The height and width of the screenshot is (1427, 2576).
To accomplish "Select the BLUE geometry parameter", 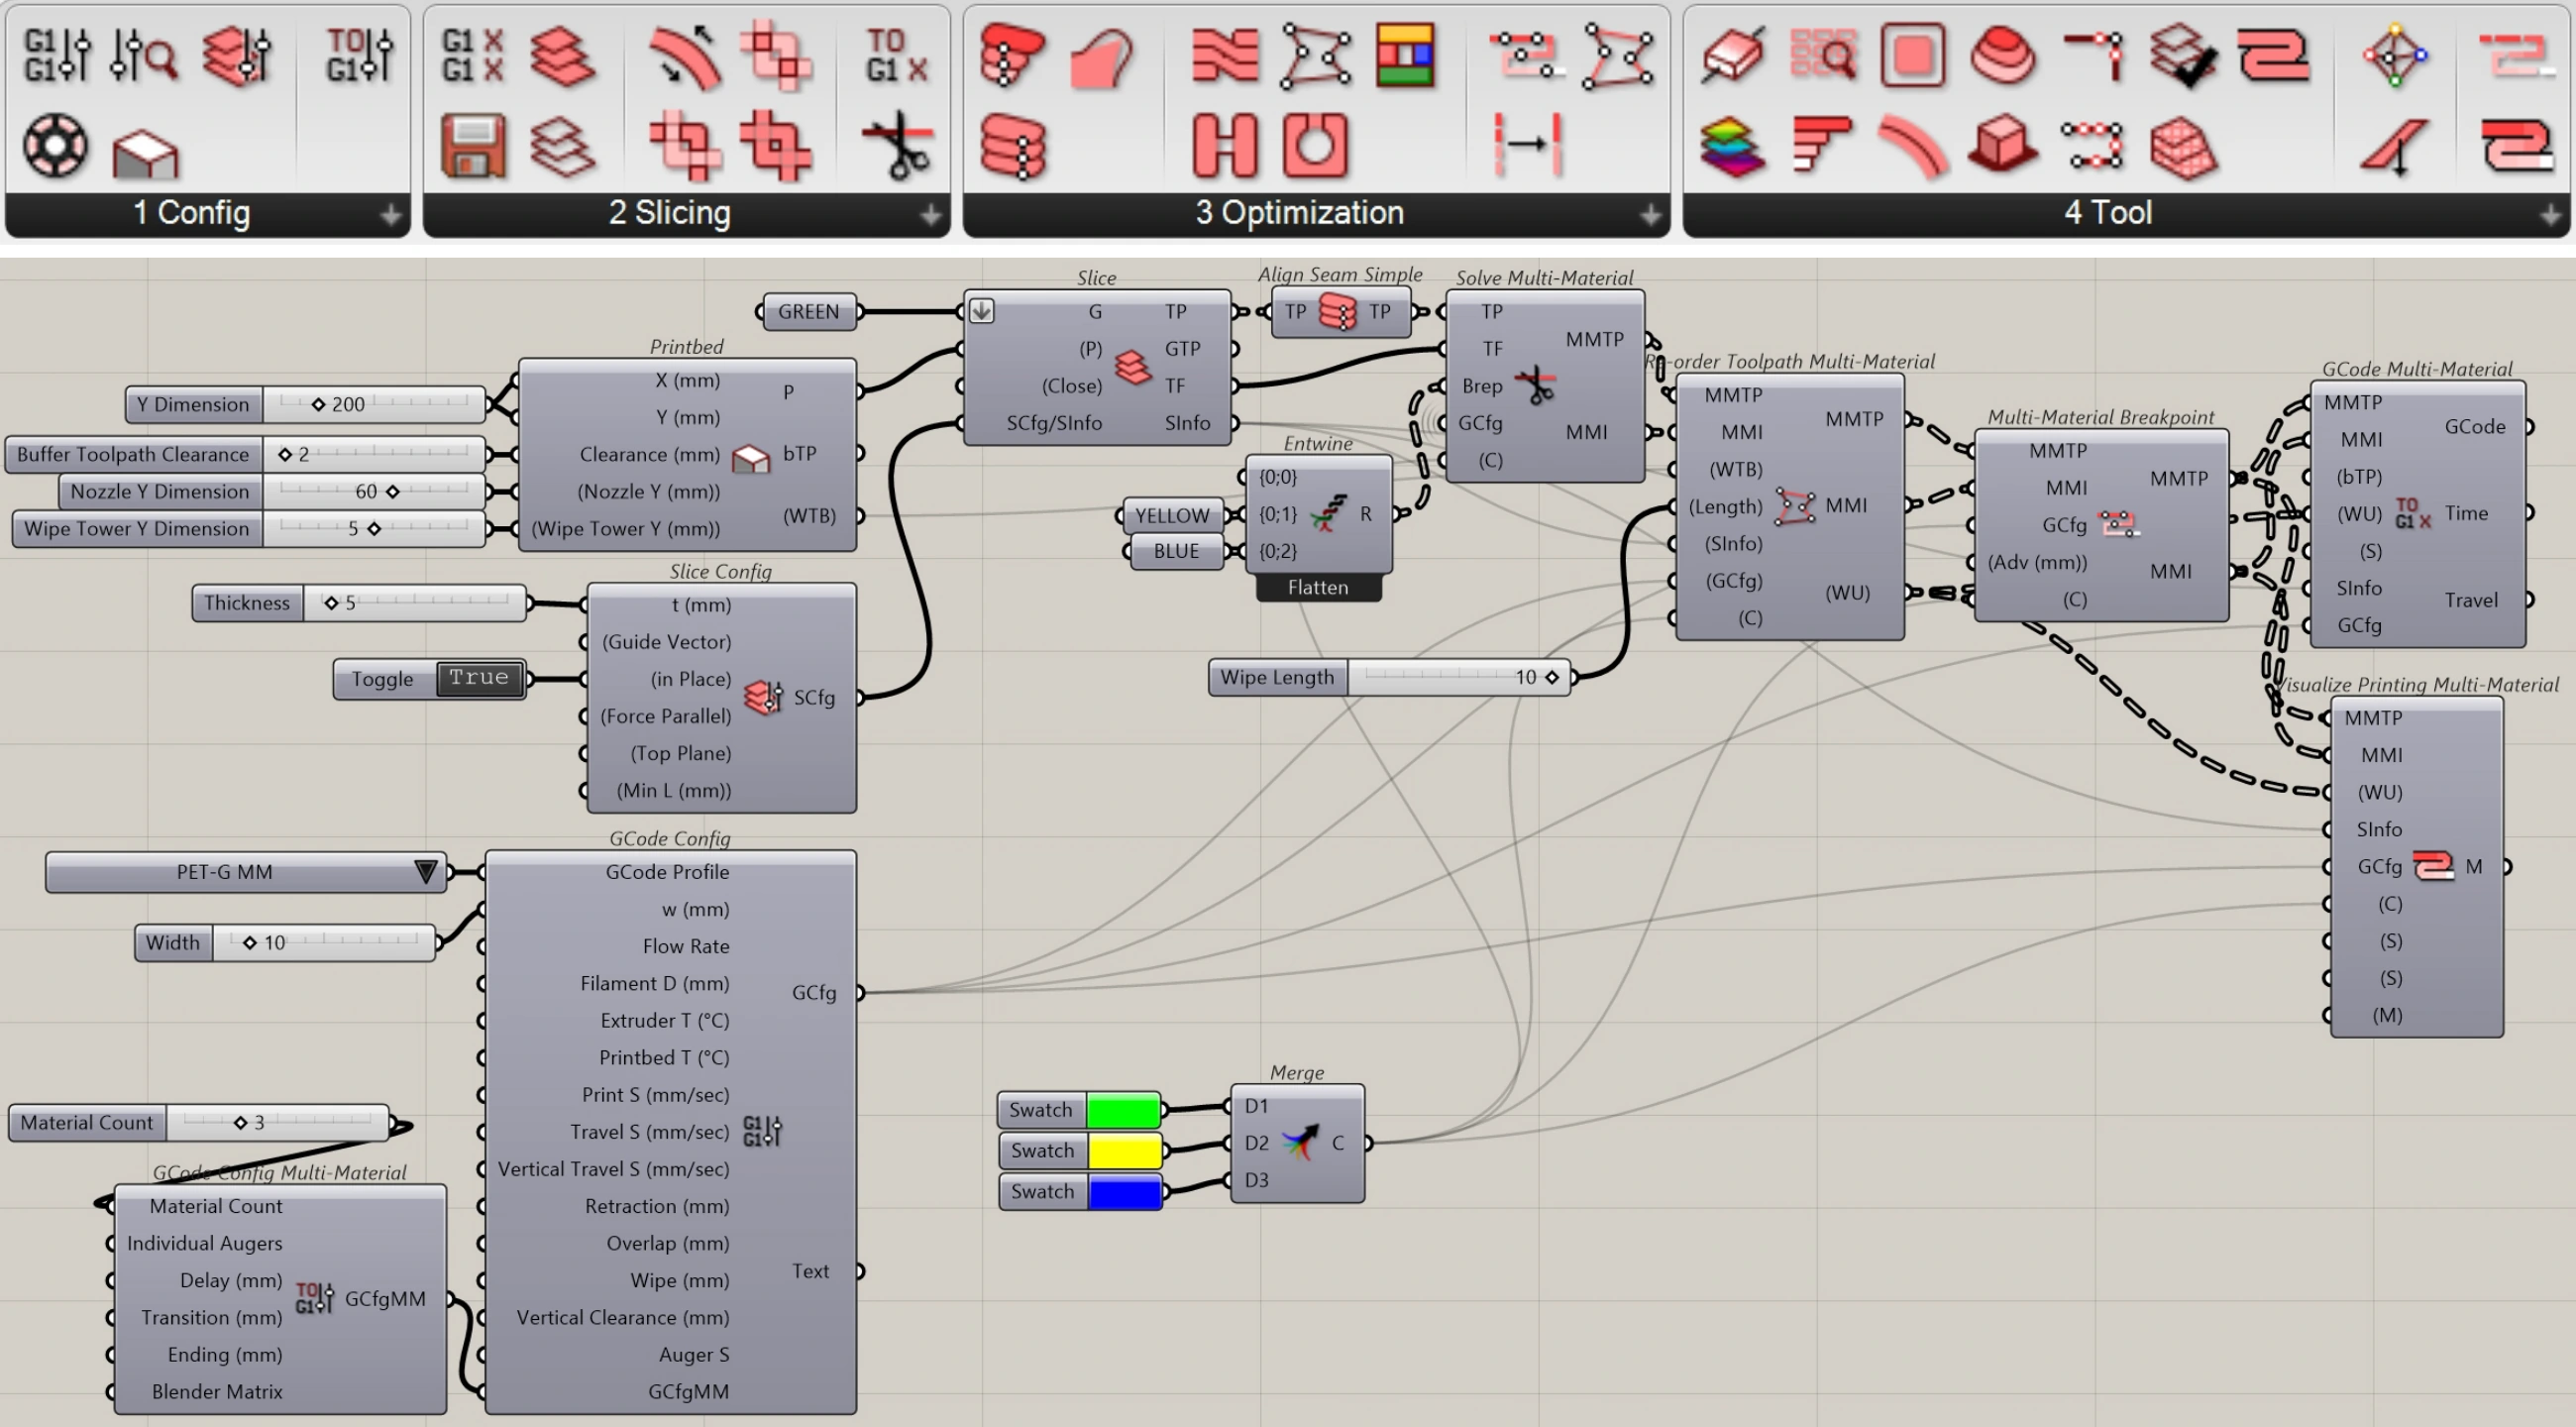I will coord(1176,552).
